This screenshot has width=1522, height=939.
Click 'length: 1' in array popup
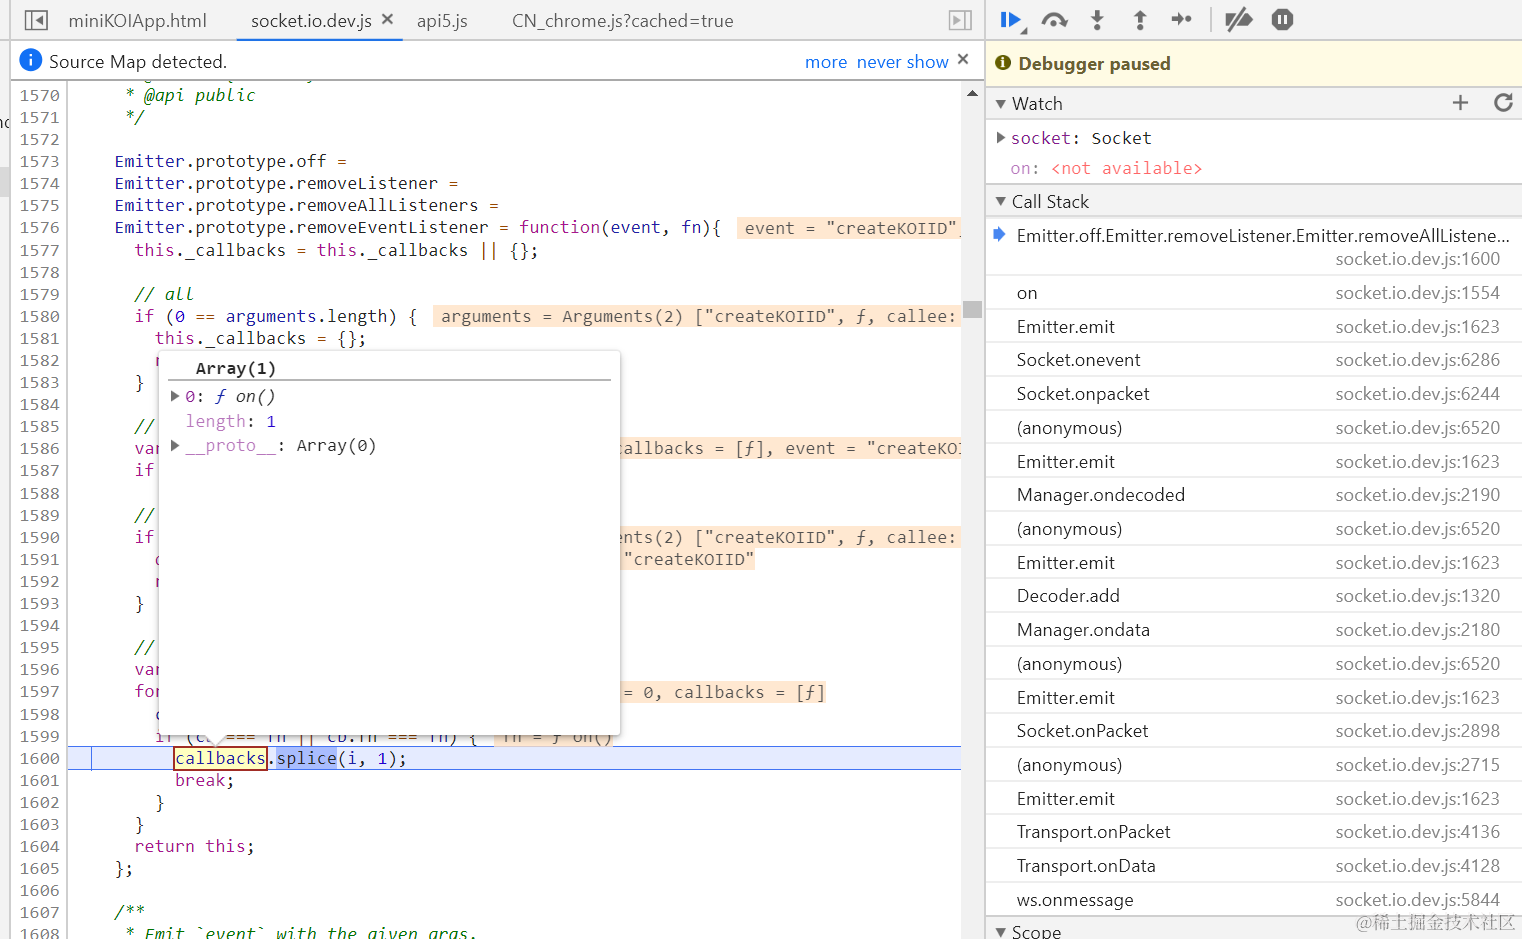click(x=230, y=421)
